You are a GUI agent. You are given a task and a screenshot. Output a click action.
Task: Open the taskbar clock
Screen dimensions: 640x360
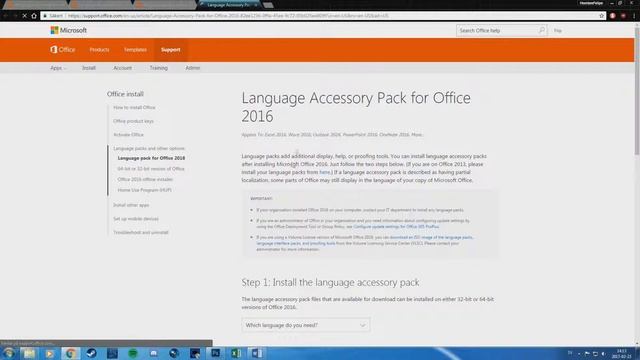click(622, 353)
